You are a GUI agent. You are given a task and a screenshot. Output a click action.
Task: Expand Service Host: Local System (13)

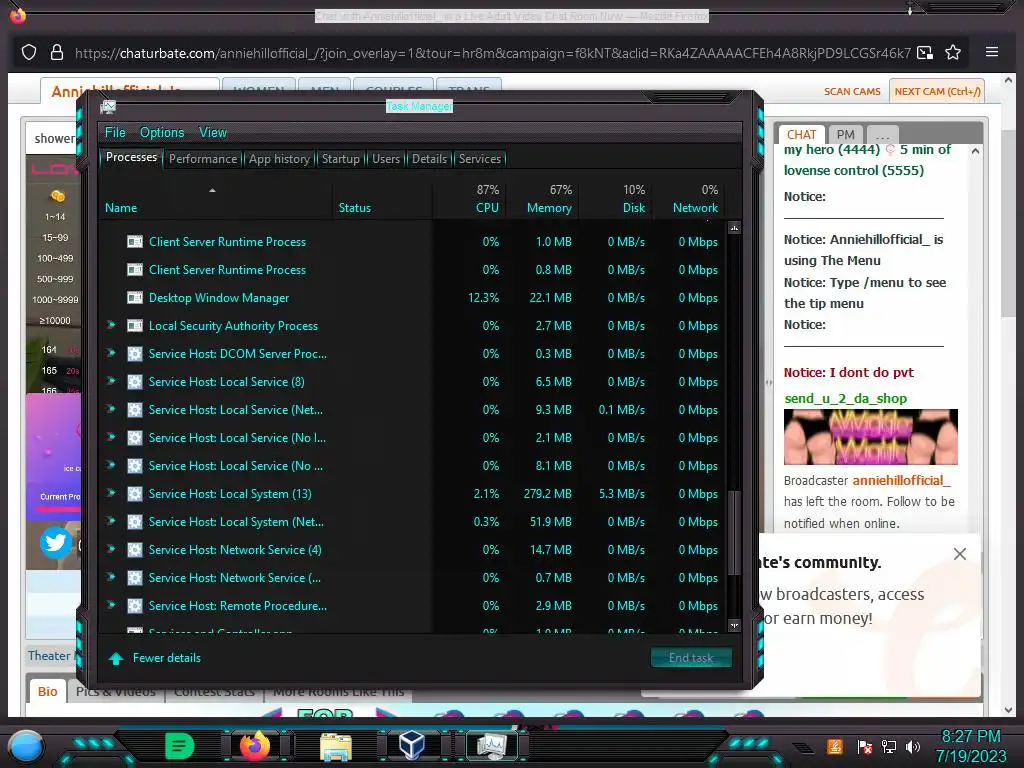point(111,492)
